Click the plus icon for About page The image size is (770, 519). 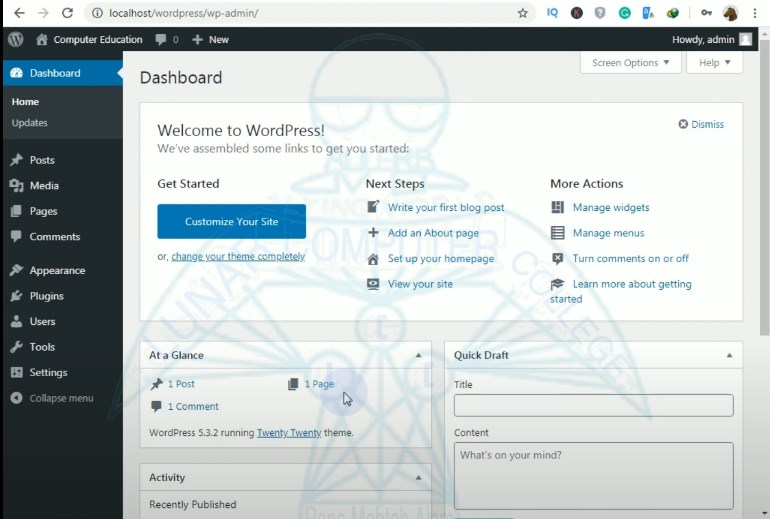coord(373,232)
